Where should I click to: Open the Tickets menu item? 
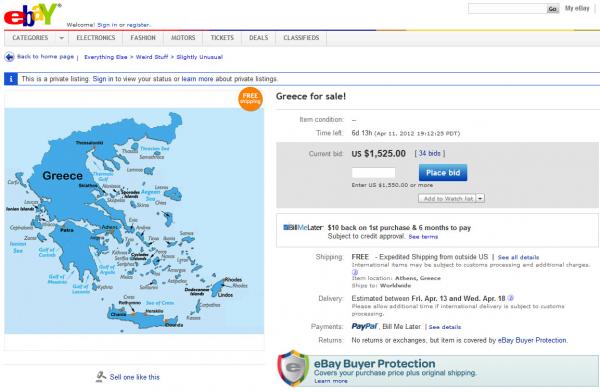point(222,38)
